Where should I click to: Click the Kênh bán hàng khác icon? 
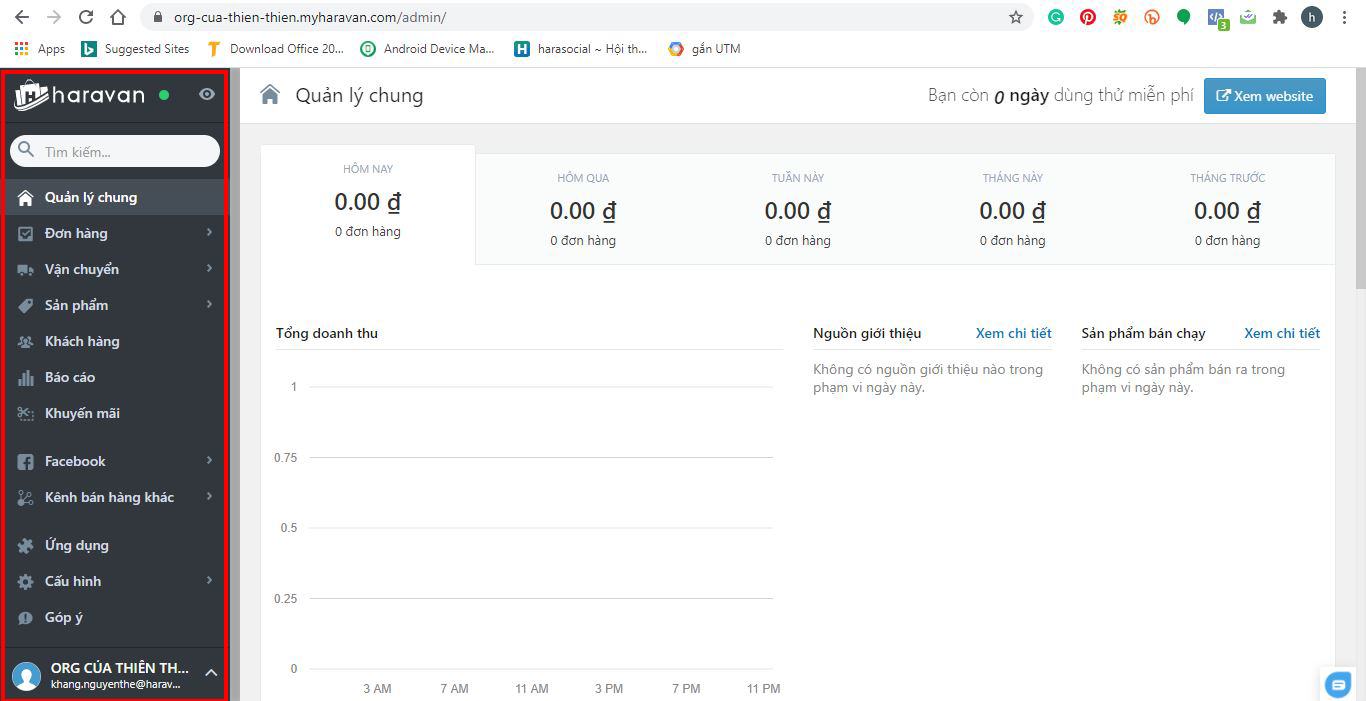26,497
